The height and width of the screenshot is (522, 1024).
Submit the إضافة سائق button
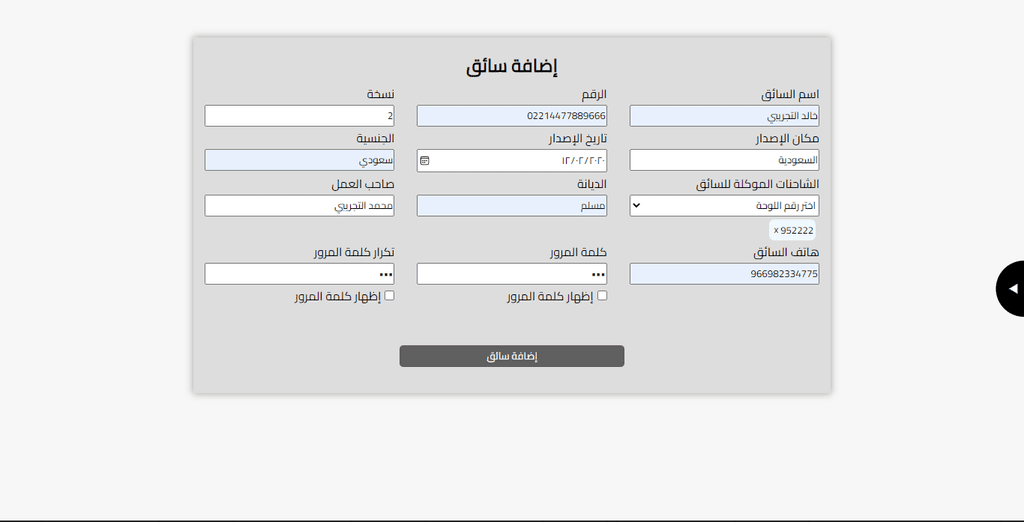[x=512, y=356]
